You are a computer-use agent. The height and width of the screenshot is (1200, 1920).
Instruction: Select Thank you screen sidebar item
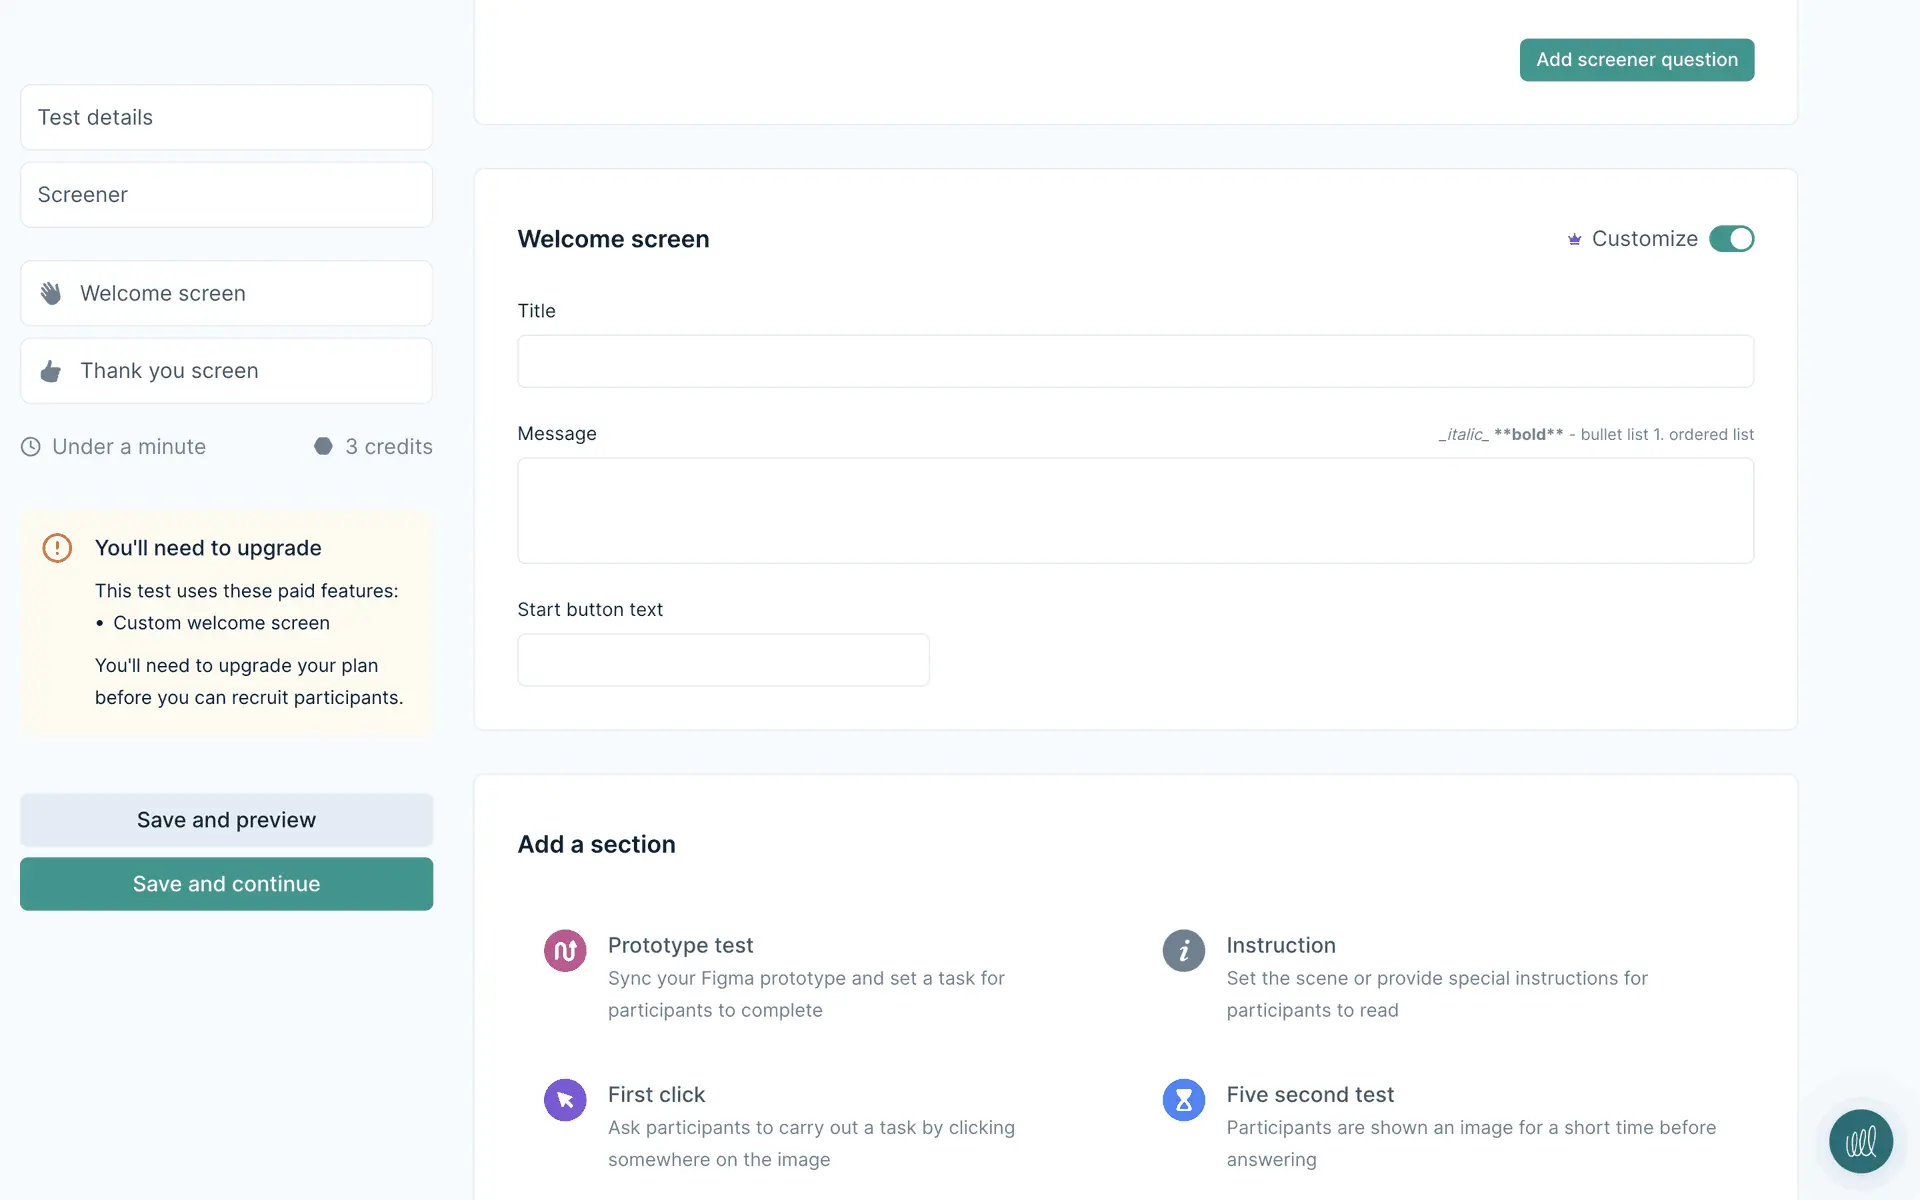pyautogui.click(x=226, y=371)
